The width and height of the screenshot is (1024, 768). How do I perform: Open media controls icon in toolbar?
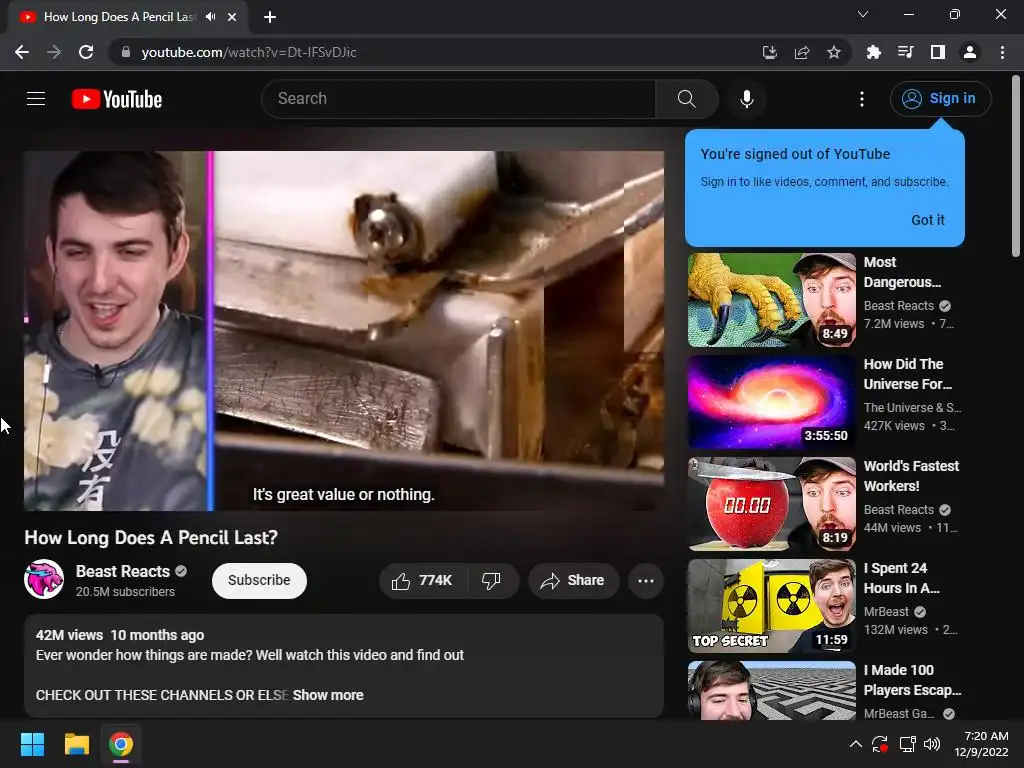[x=905, y=52]
